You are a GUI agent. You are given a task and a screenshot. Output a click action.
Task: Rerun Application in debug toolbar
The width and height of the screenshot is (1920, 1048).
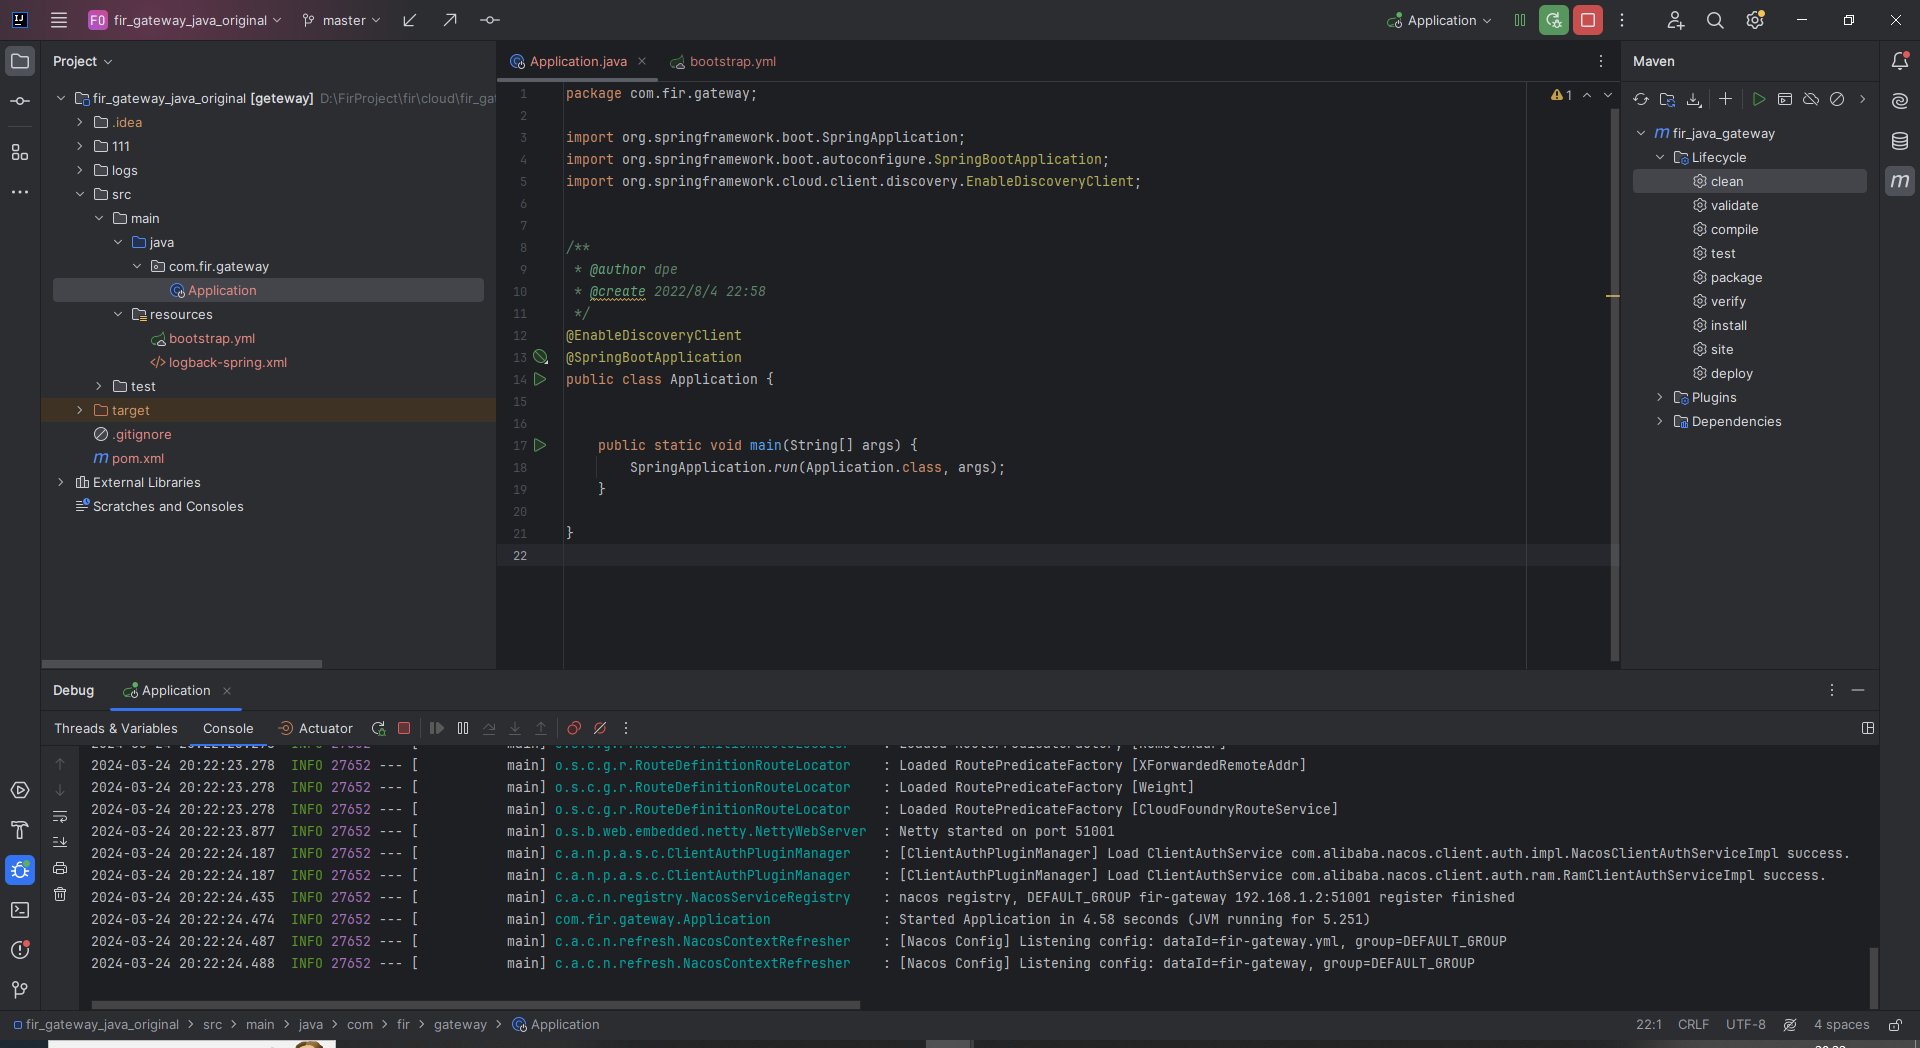click(378, 728)
